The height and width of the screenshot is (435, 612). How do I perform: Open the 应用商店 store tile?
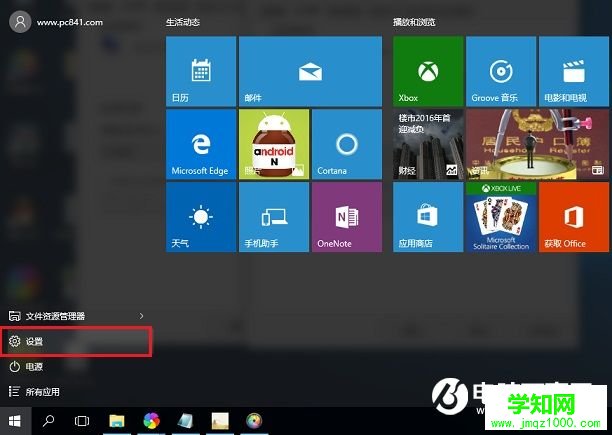click(428, 217)
